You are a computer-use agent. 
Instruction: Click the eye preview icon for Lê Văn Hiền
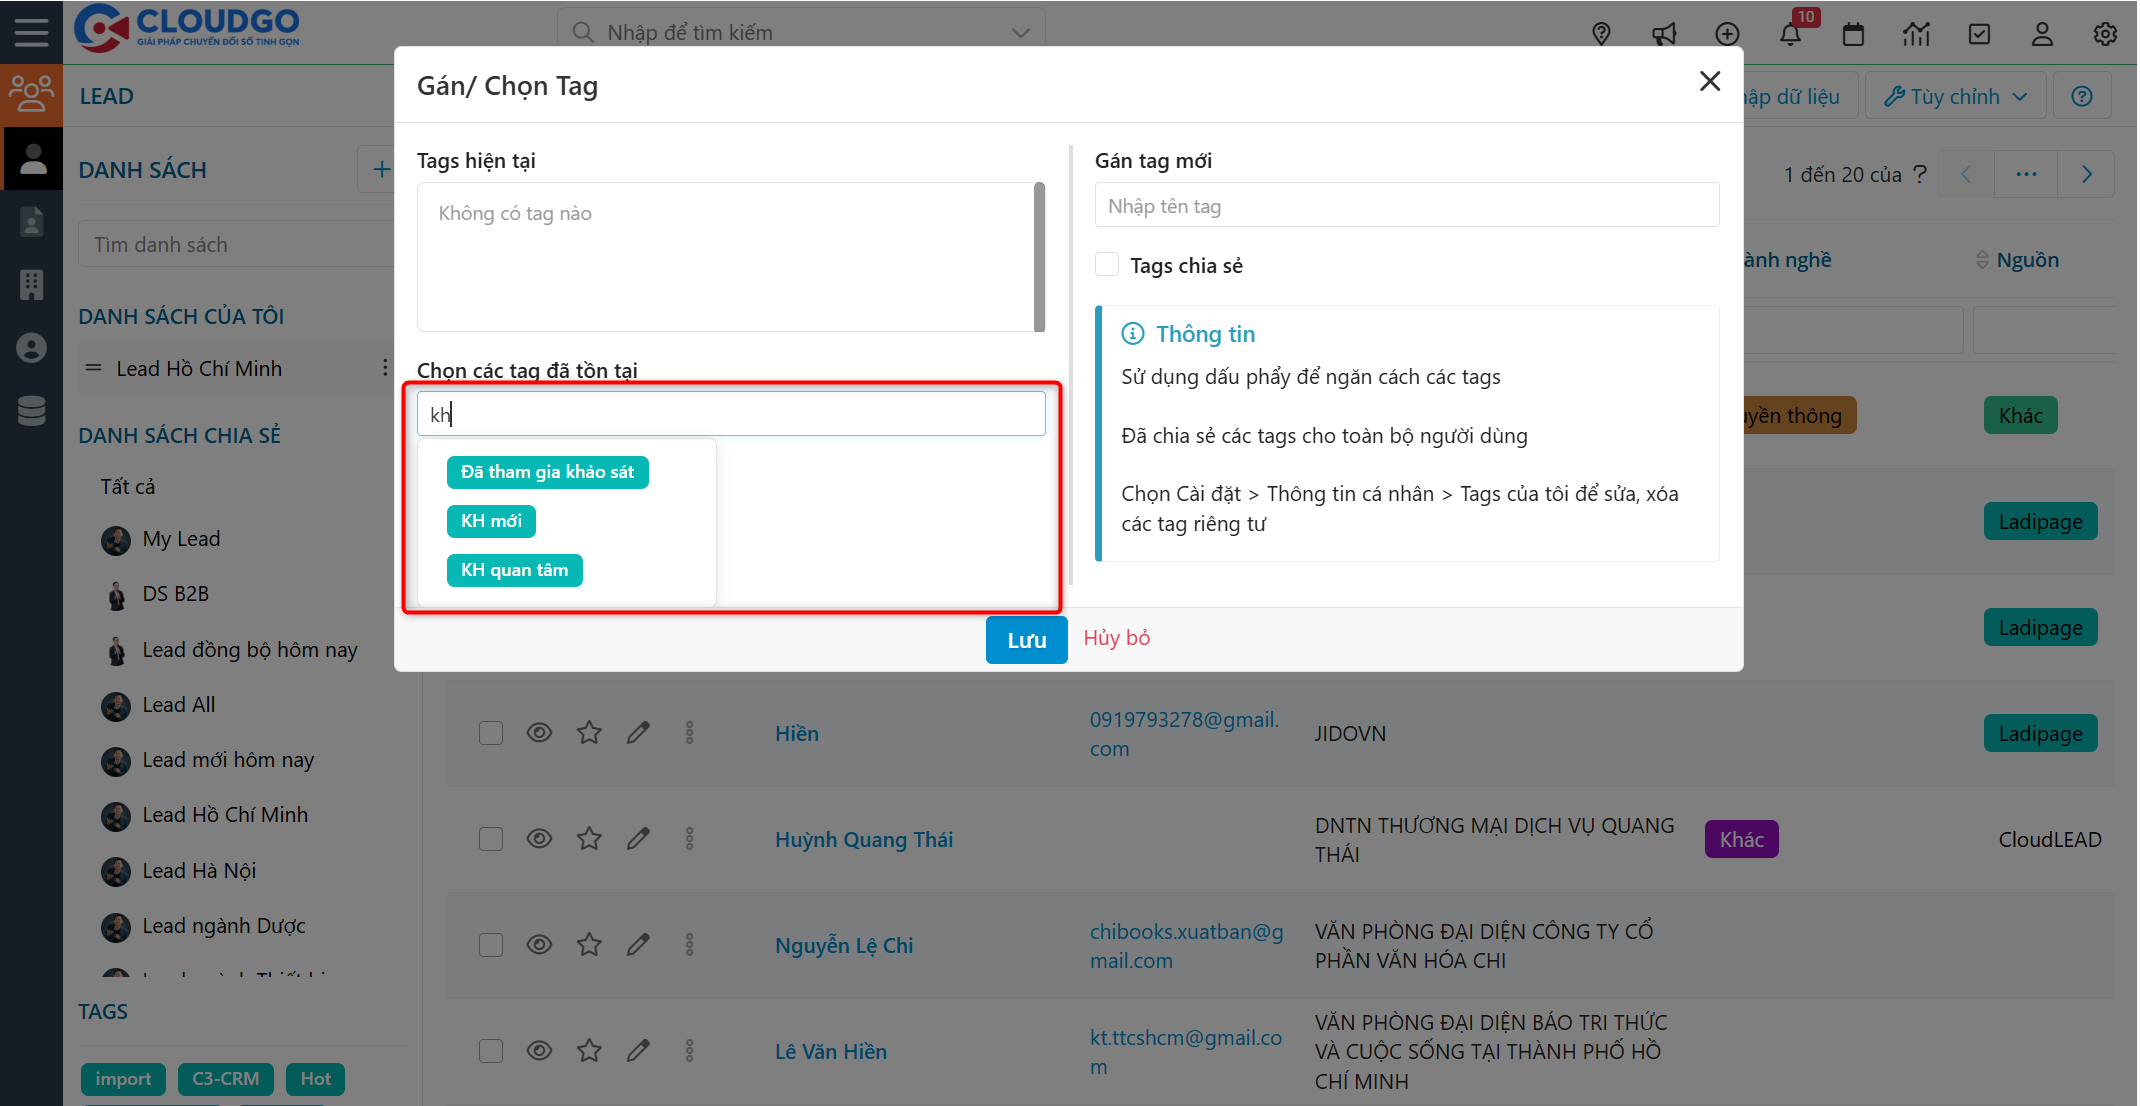coord(539,1051)
